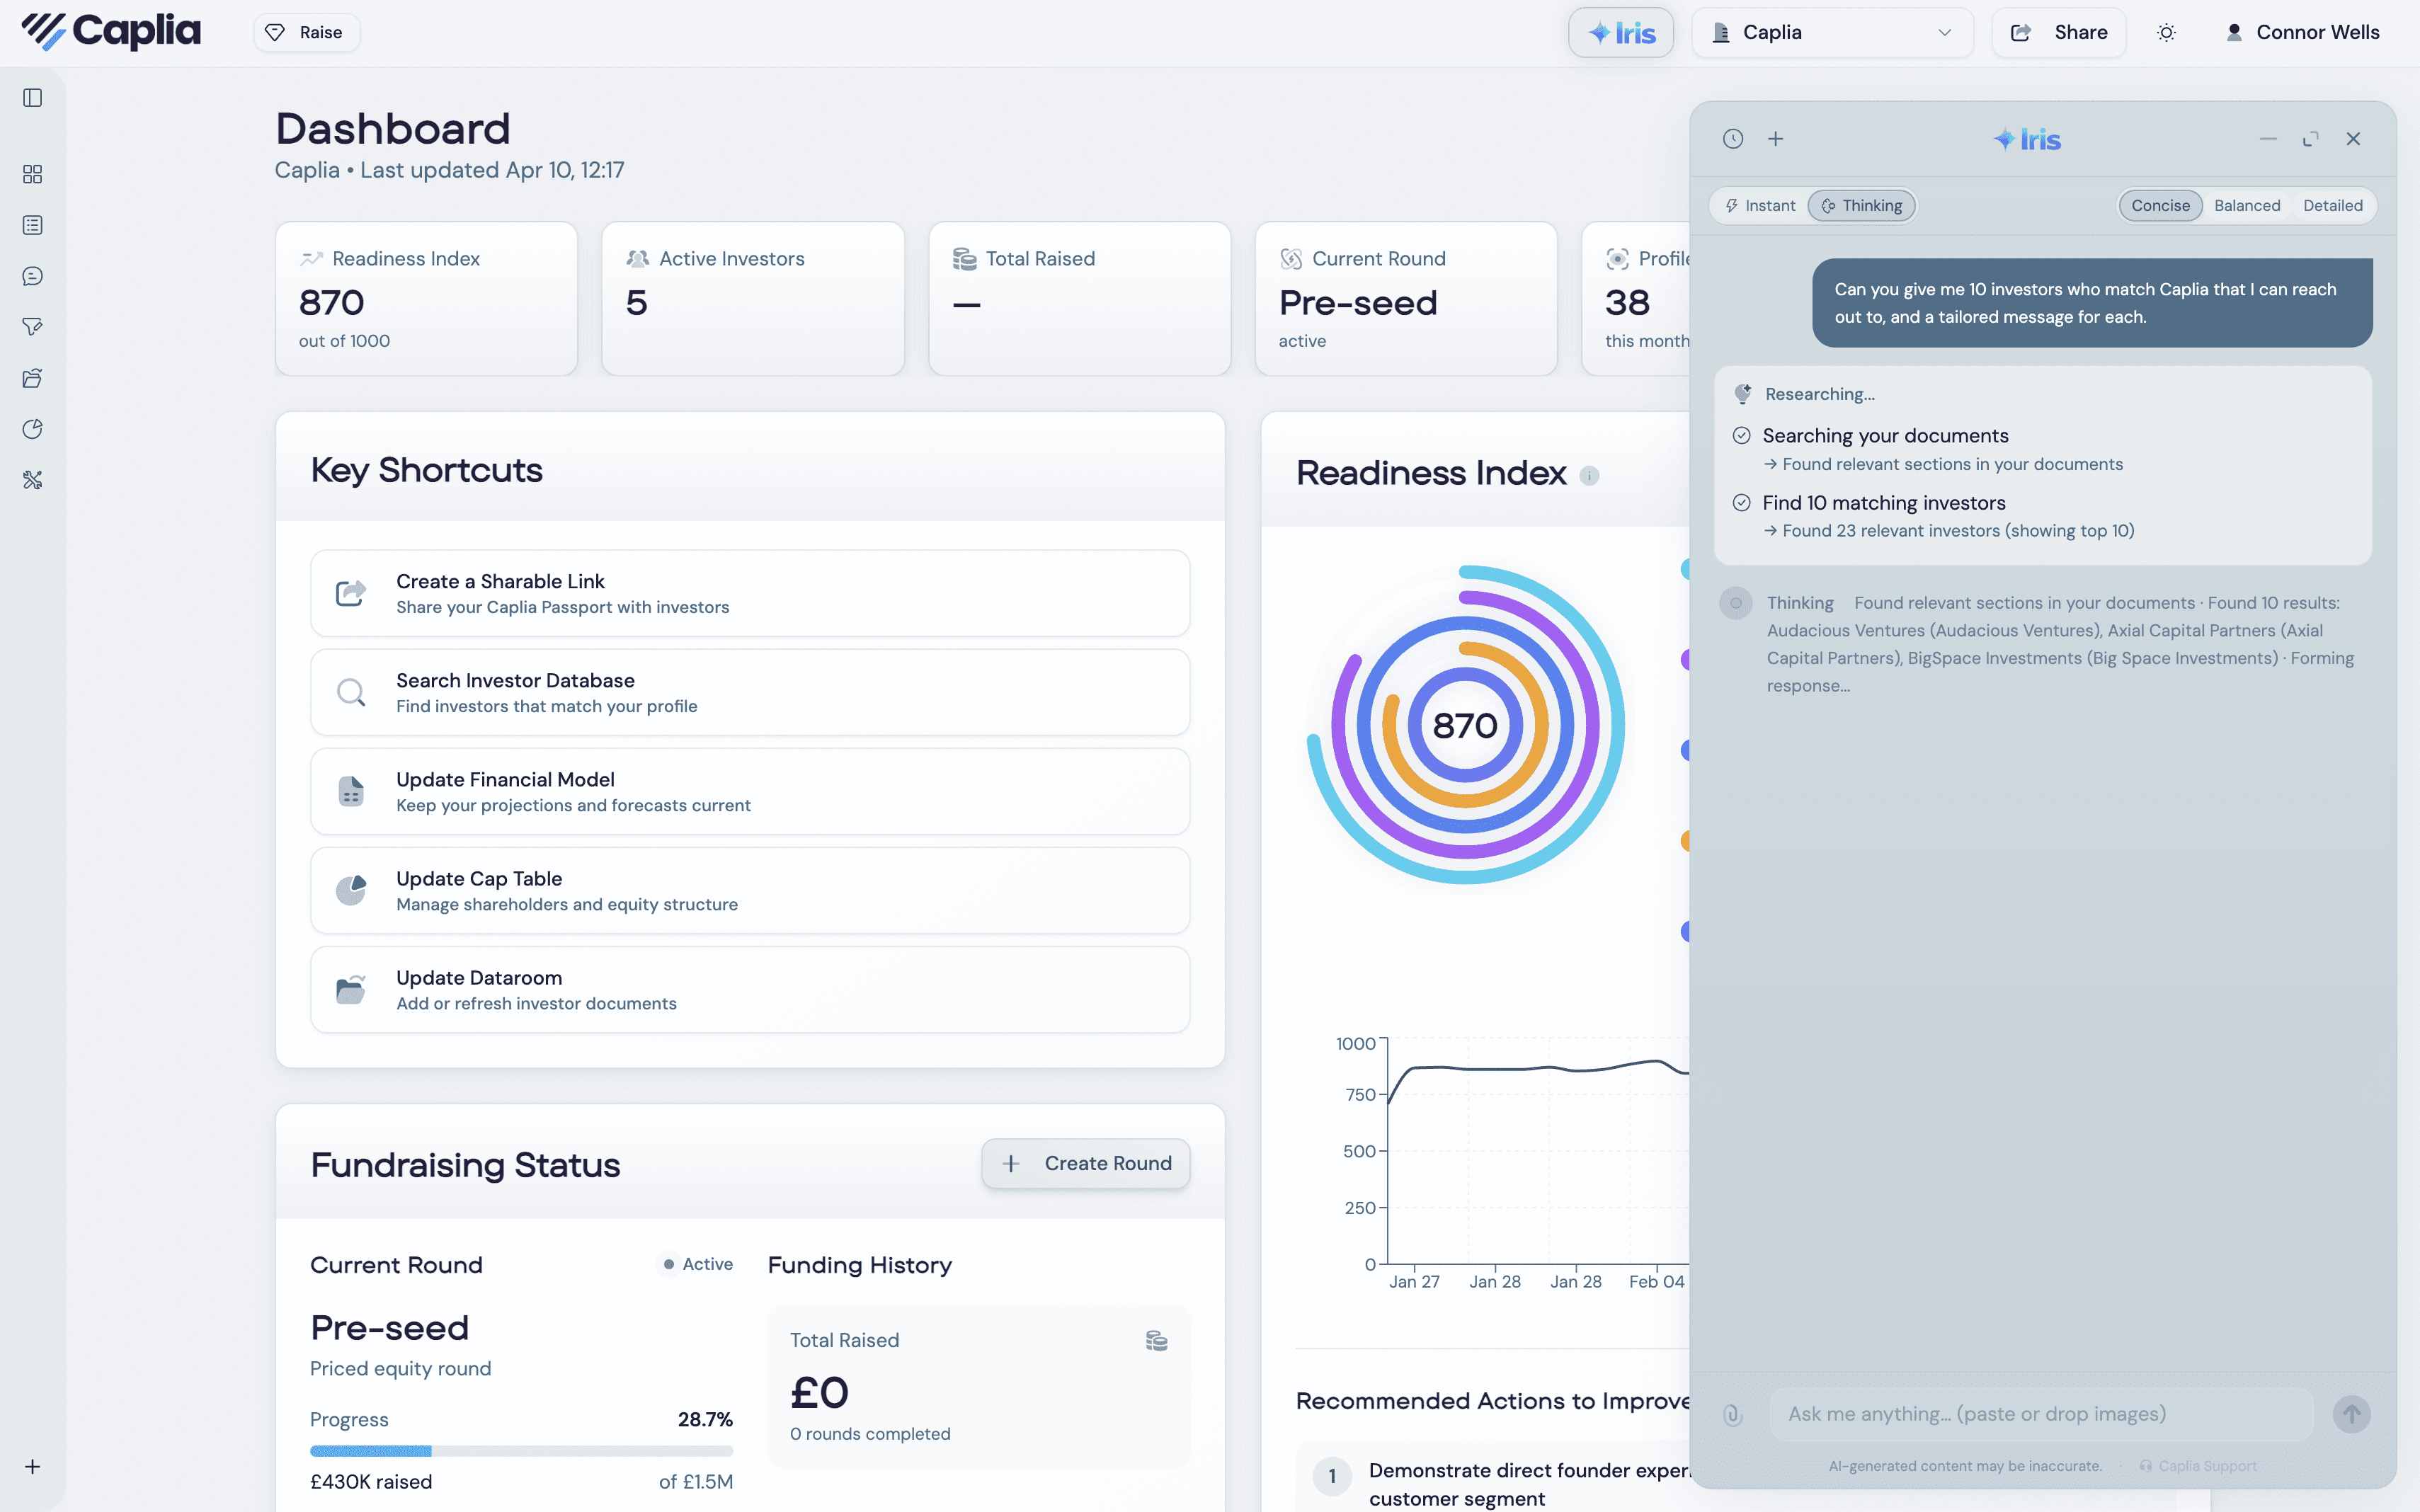Click the Caplia Support link
Viewport: 2420px width, 1512px height.
[x=2198, y=1466]
